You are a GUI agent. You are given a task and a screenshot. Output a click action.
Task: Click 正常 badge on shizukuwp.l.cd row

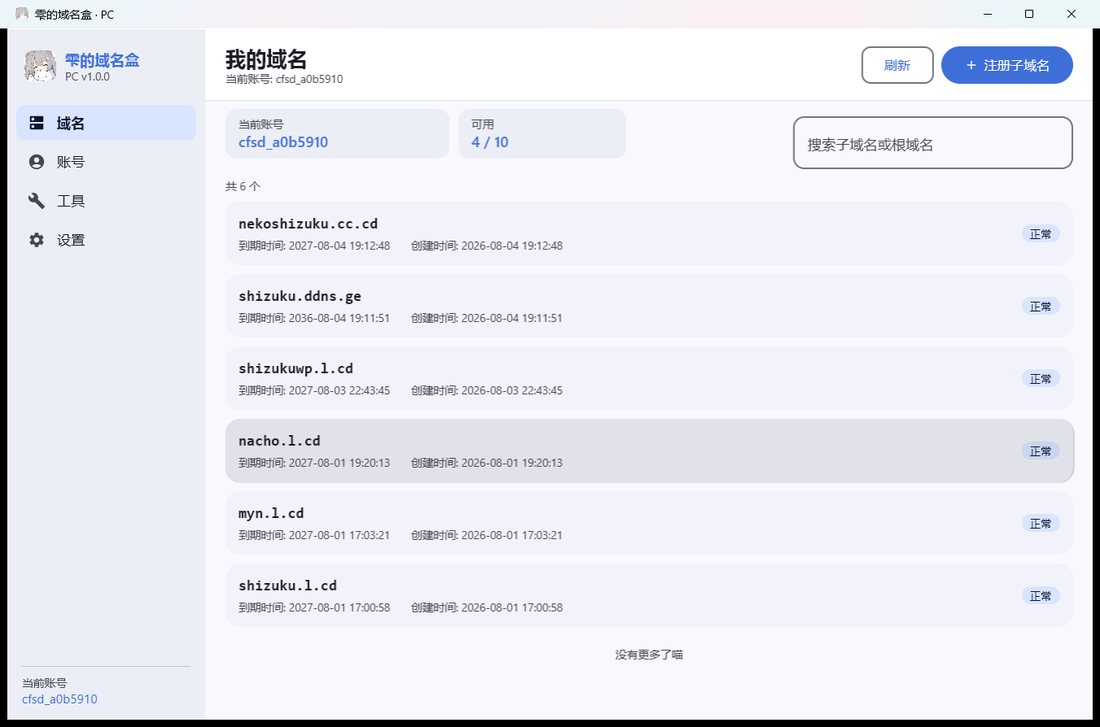click(x=1040, y=378)
